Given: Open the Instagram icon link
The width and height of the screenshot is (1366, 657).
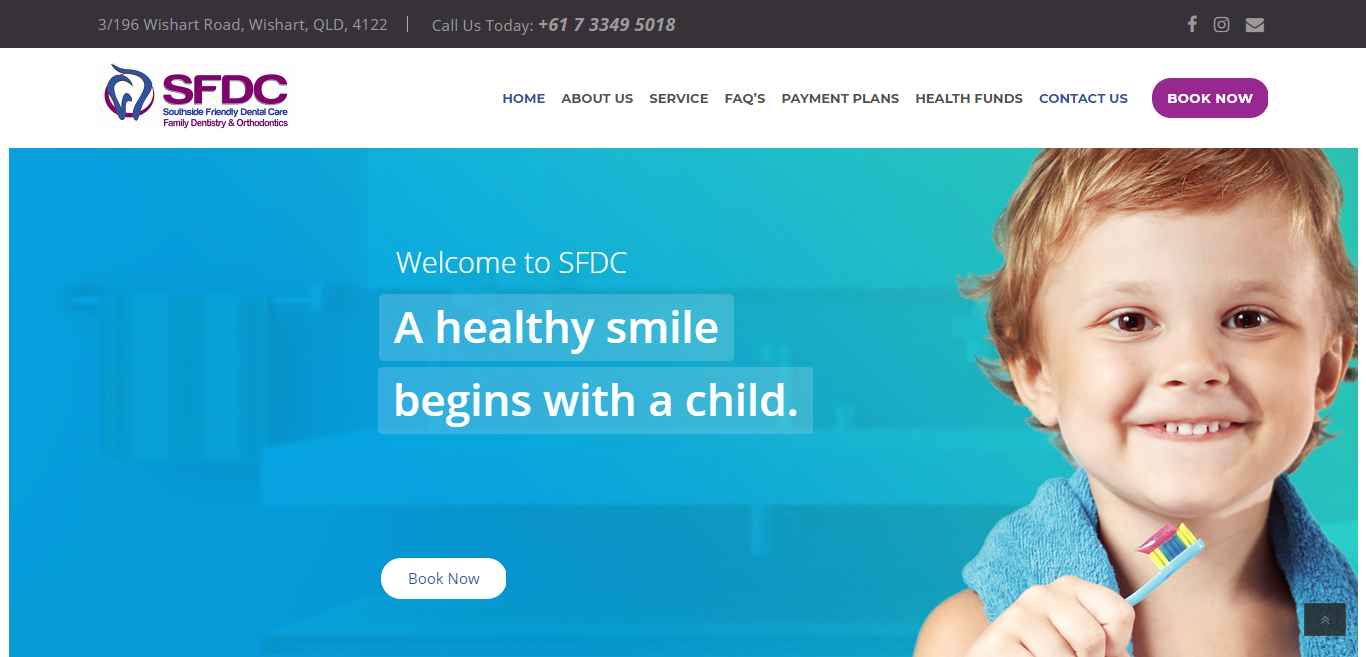Looking at the screenshot, I should tap(1221, 24).
